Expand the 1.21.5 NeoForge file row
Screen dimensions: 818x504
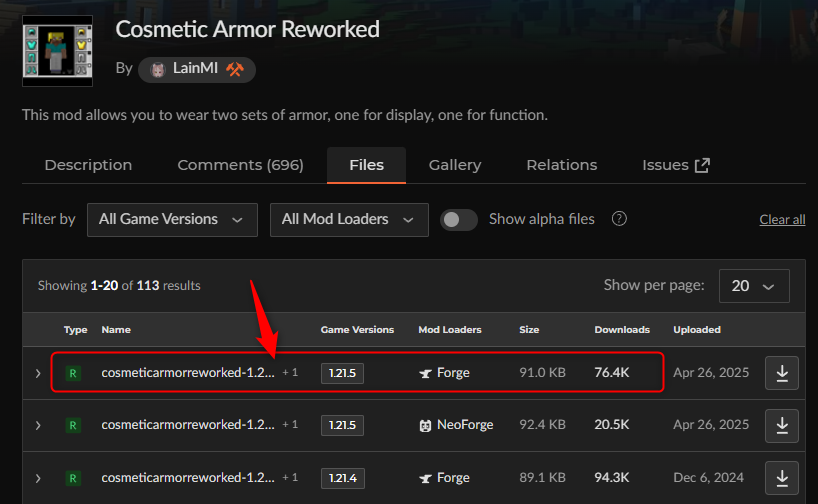tap(38, 425)
